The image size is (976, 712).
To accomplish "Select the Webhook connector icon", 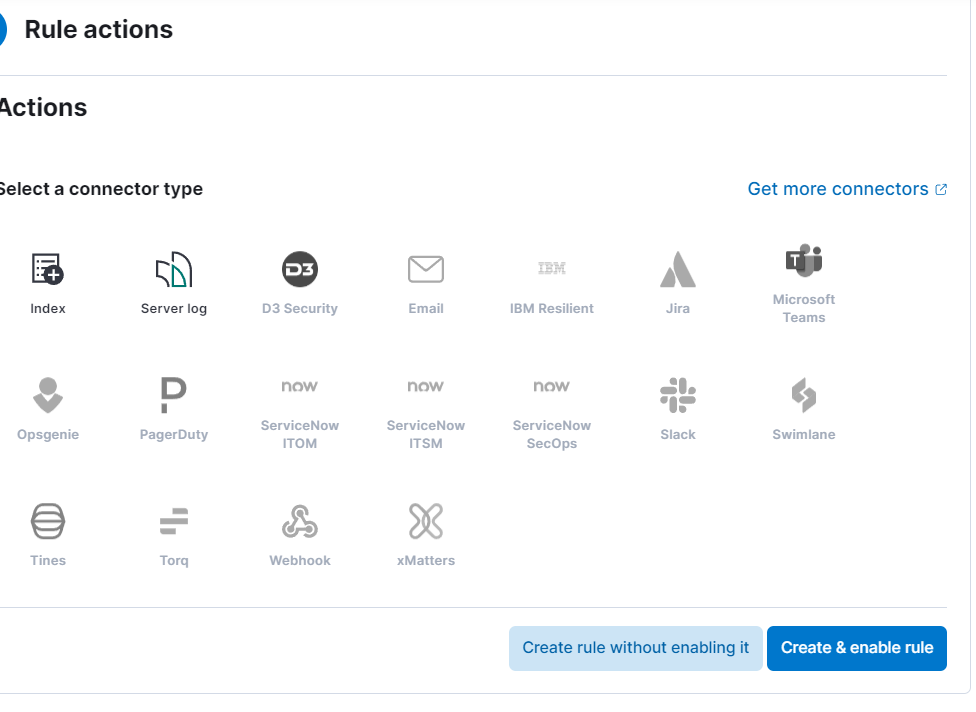I will pos(299,521).
